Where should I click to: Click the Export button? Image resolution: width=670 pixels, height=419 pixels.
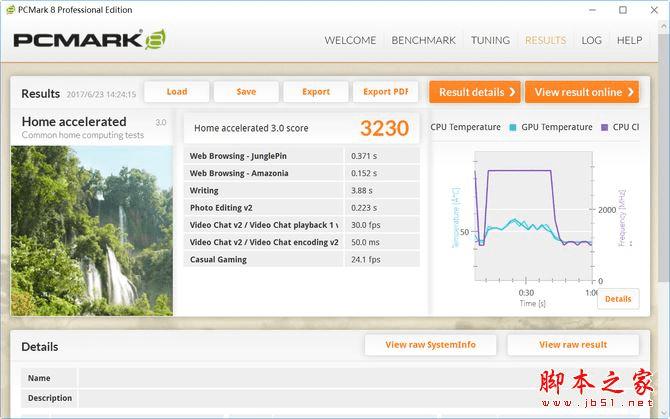(x=316, y=92)
